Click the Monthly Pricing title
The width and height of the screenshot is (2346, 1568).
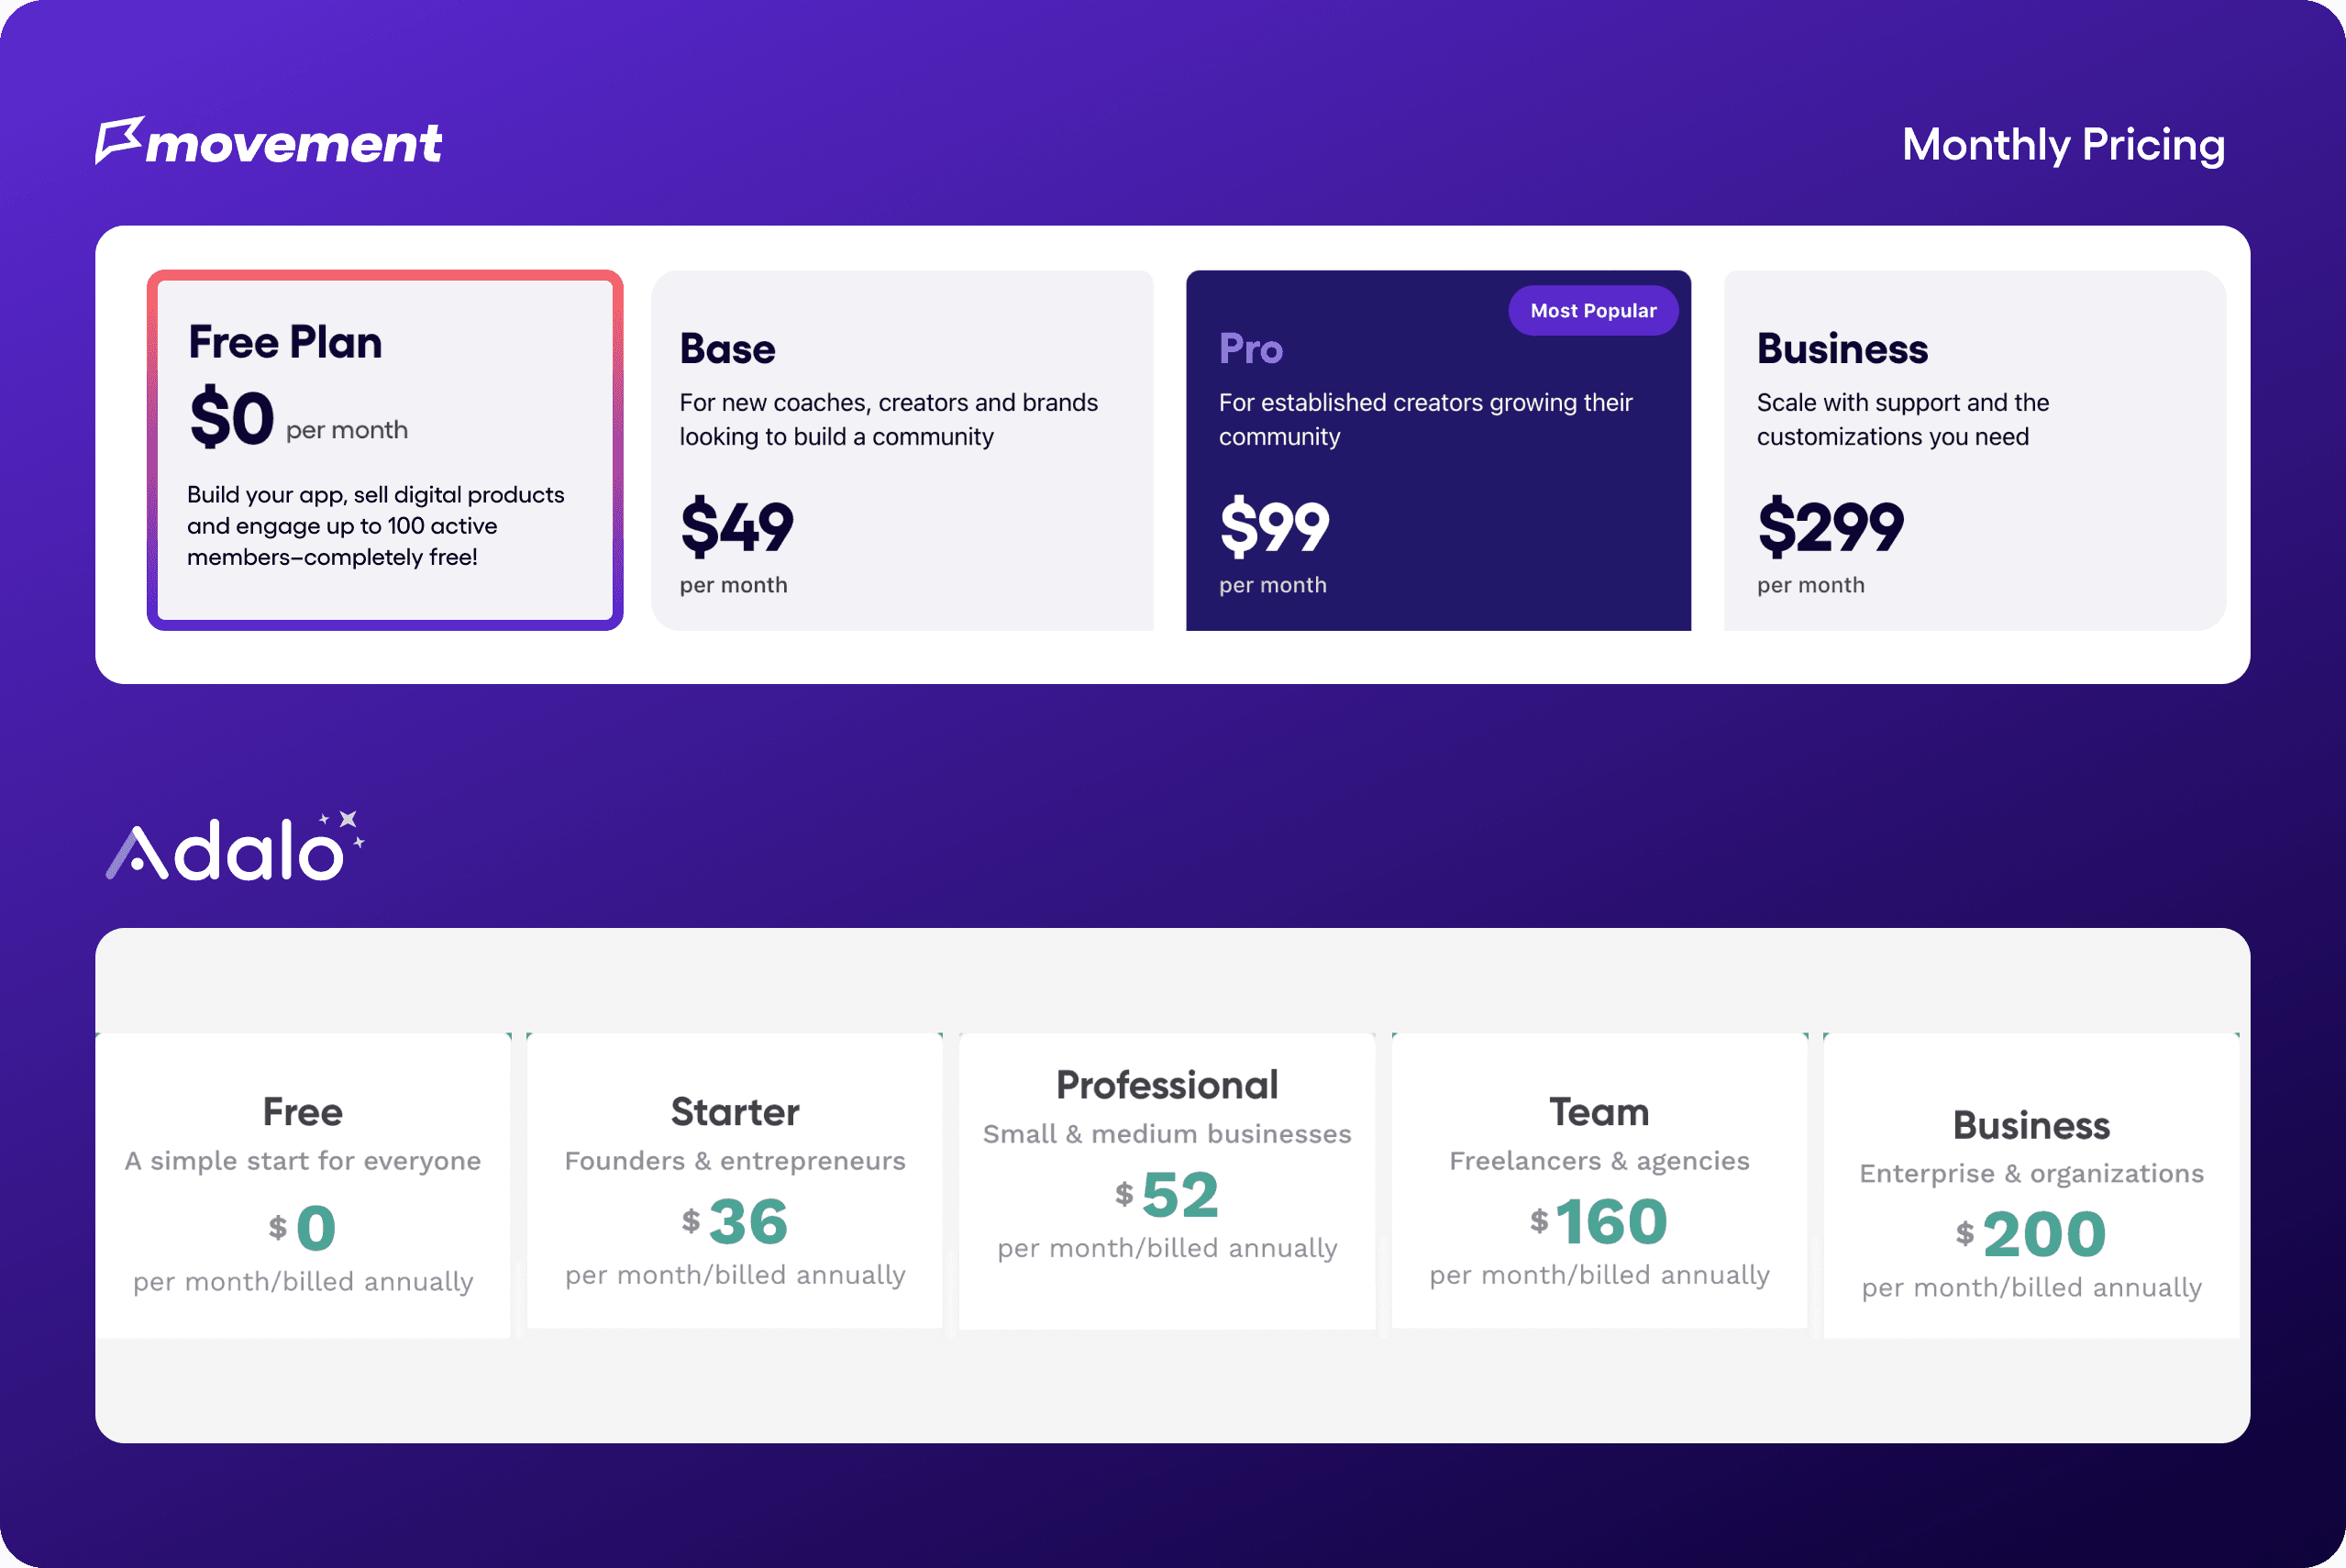click(2062, 145)
